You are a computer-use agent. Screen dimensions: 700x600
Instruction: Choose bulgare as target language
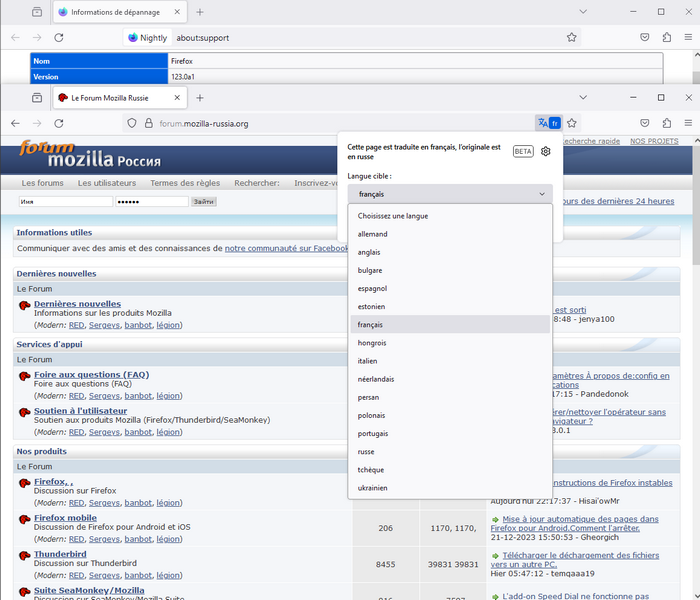tap(450, 270)
